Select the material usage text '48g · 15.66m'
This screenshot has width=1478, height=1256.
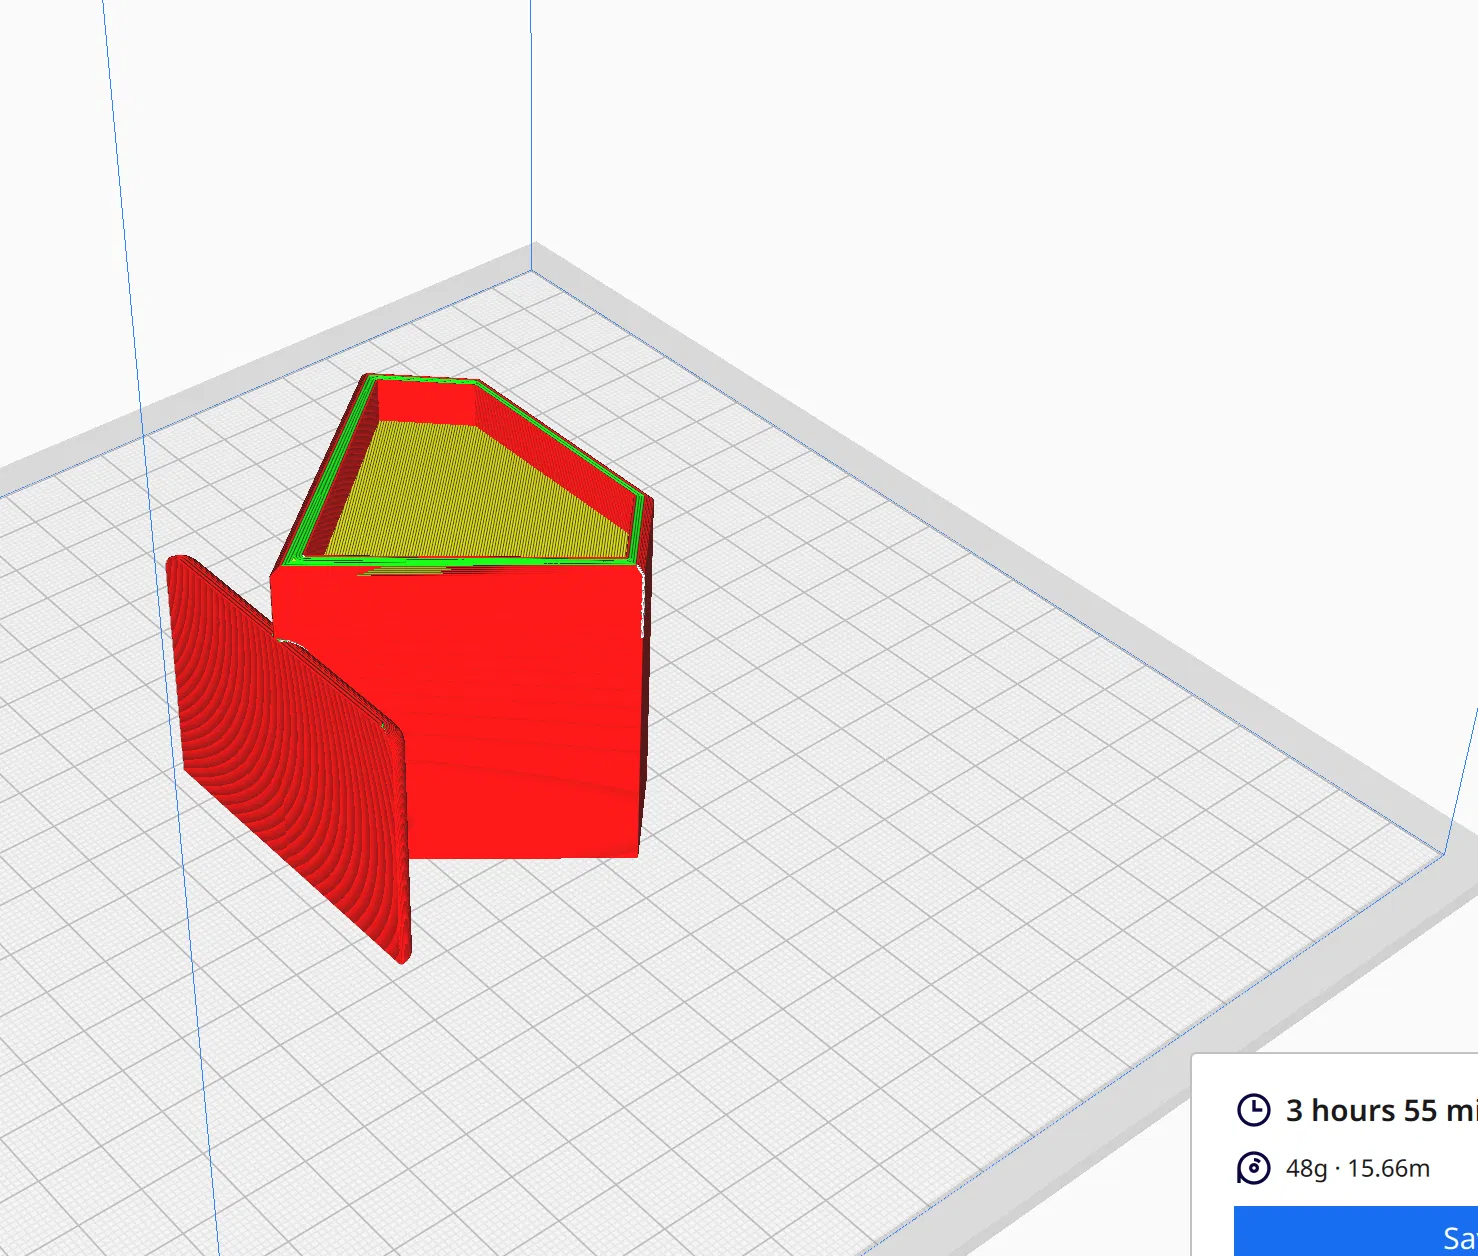click(1358, 1168)
